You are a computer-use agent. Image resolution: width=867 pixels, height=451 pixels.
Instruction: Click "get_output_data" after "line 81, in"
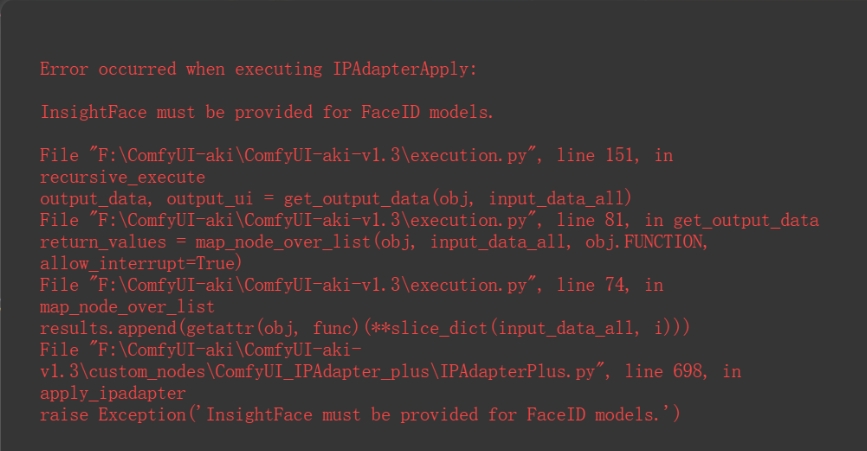[x=754, y=220]
